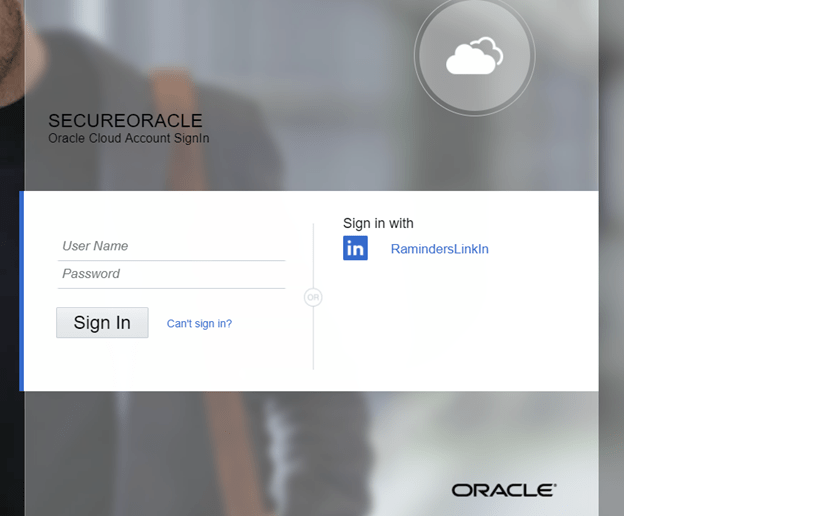Click the blank white area right of the page
The image size is (819, 516).
pos(720,260)
